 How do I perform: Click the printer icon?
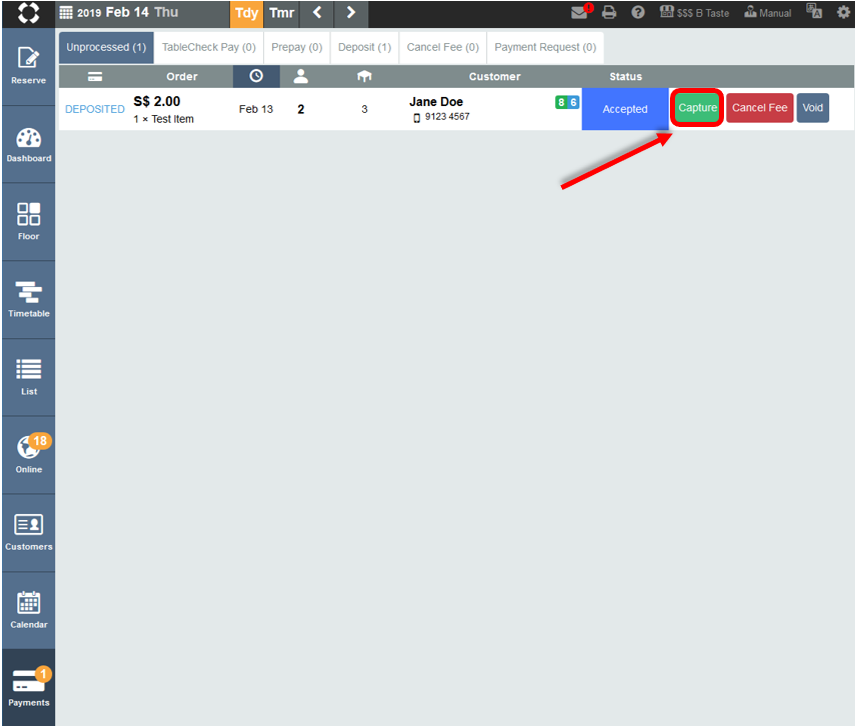609,12
